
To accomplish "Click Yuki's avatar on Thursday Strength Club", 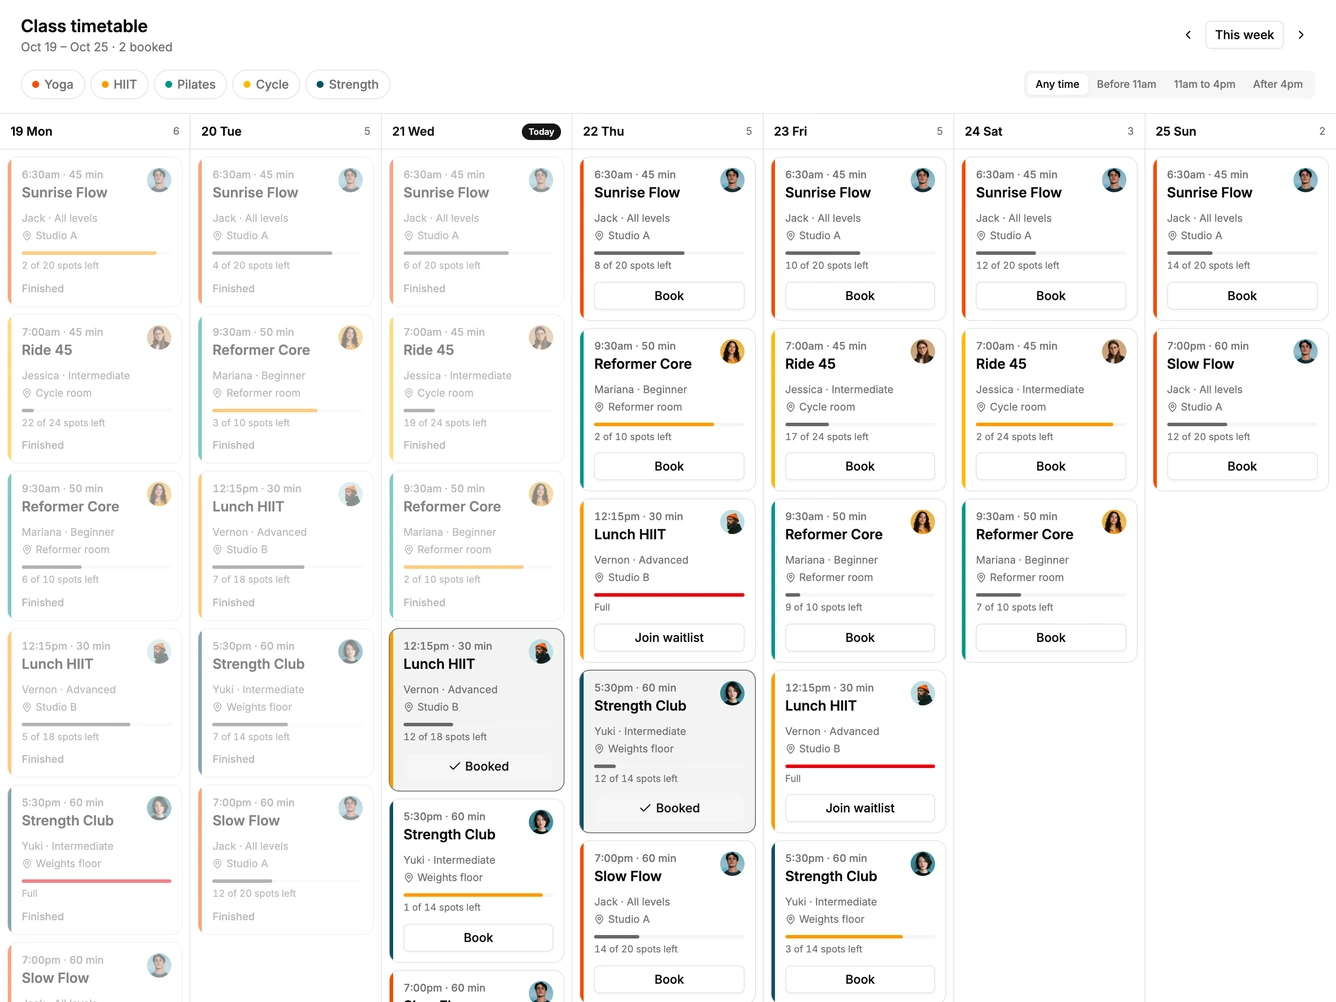I will point(733,693).
